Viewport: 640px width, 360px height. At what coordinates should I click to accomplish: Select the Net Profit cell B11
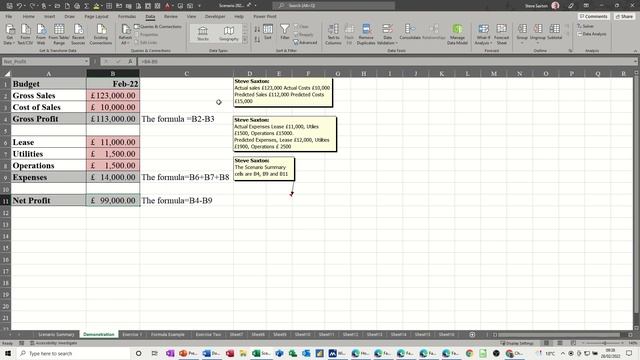[x=113, y=200]
